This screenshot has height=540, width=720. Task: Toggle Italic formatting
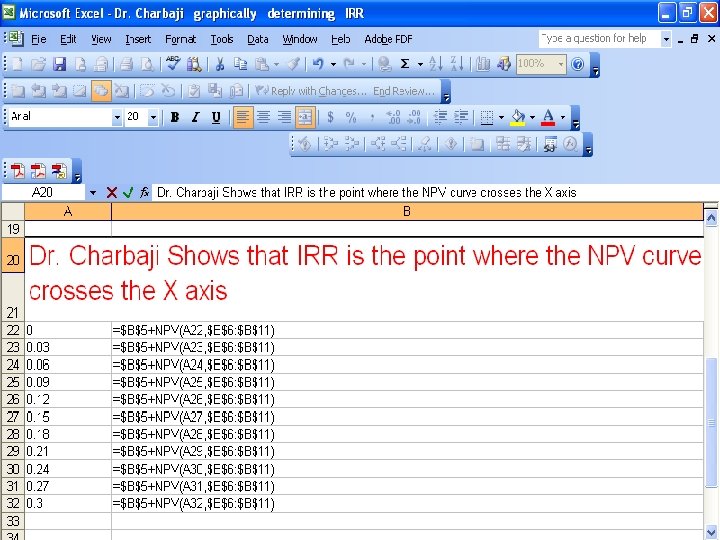tap(196, 117)
